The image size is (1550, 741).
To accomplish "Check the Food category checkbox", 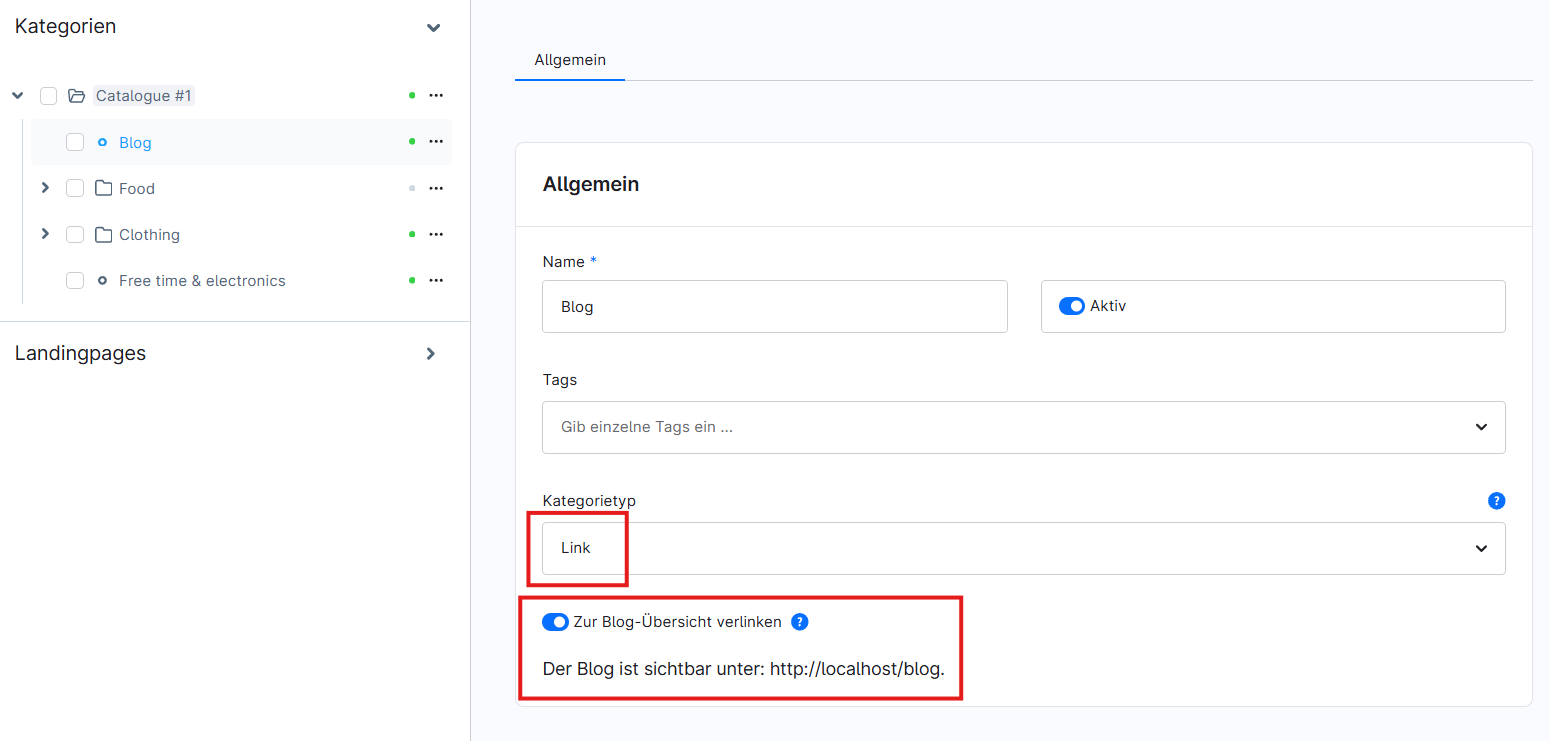I will point(75,188).
